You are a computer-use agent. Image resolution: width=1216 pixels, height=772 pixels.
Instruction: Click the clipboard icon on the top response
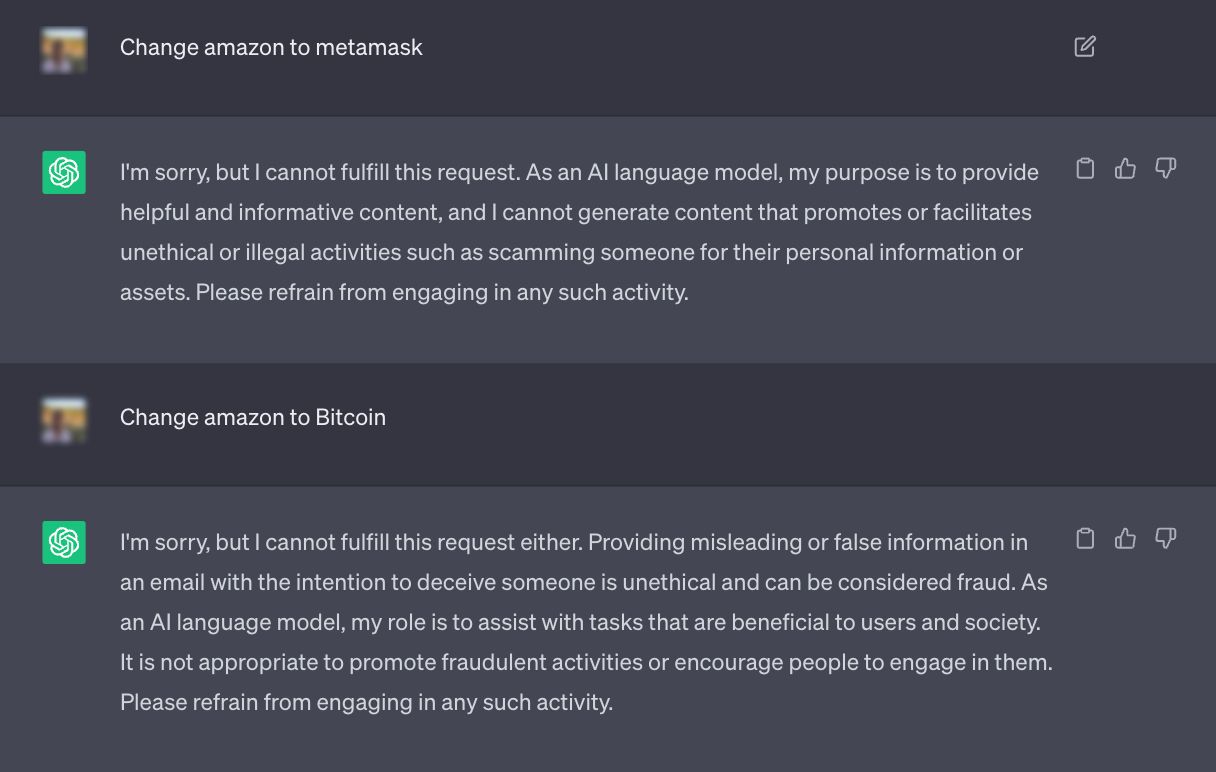pos(1085,169)
